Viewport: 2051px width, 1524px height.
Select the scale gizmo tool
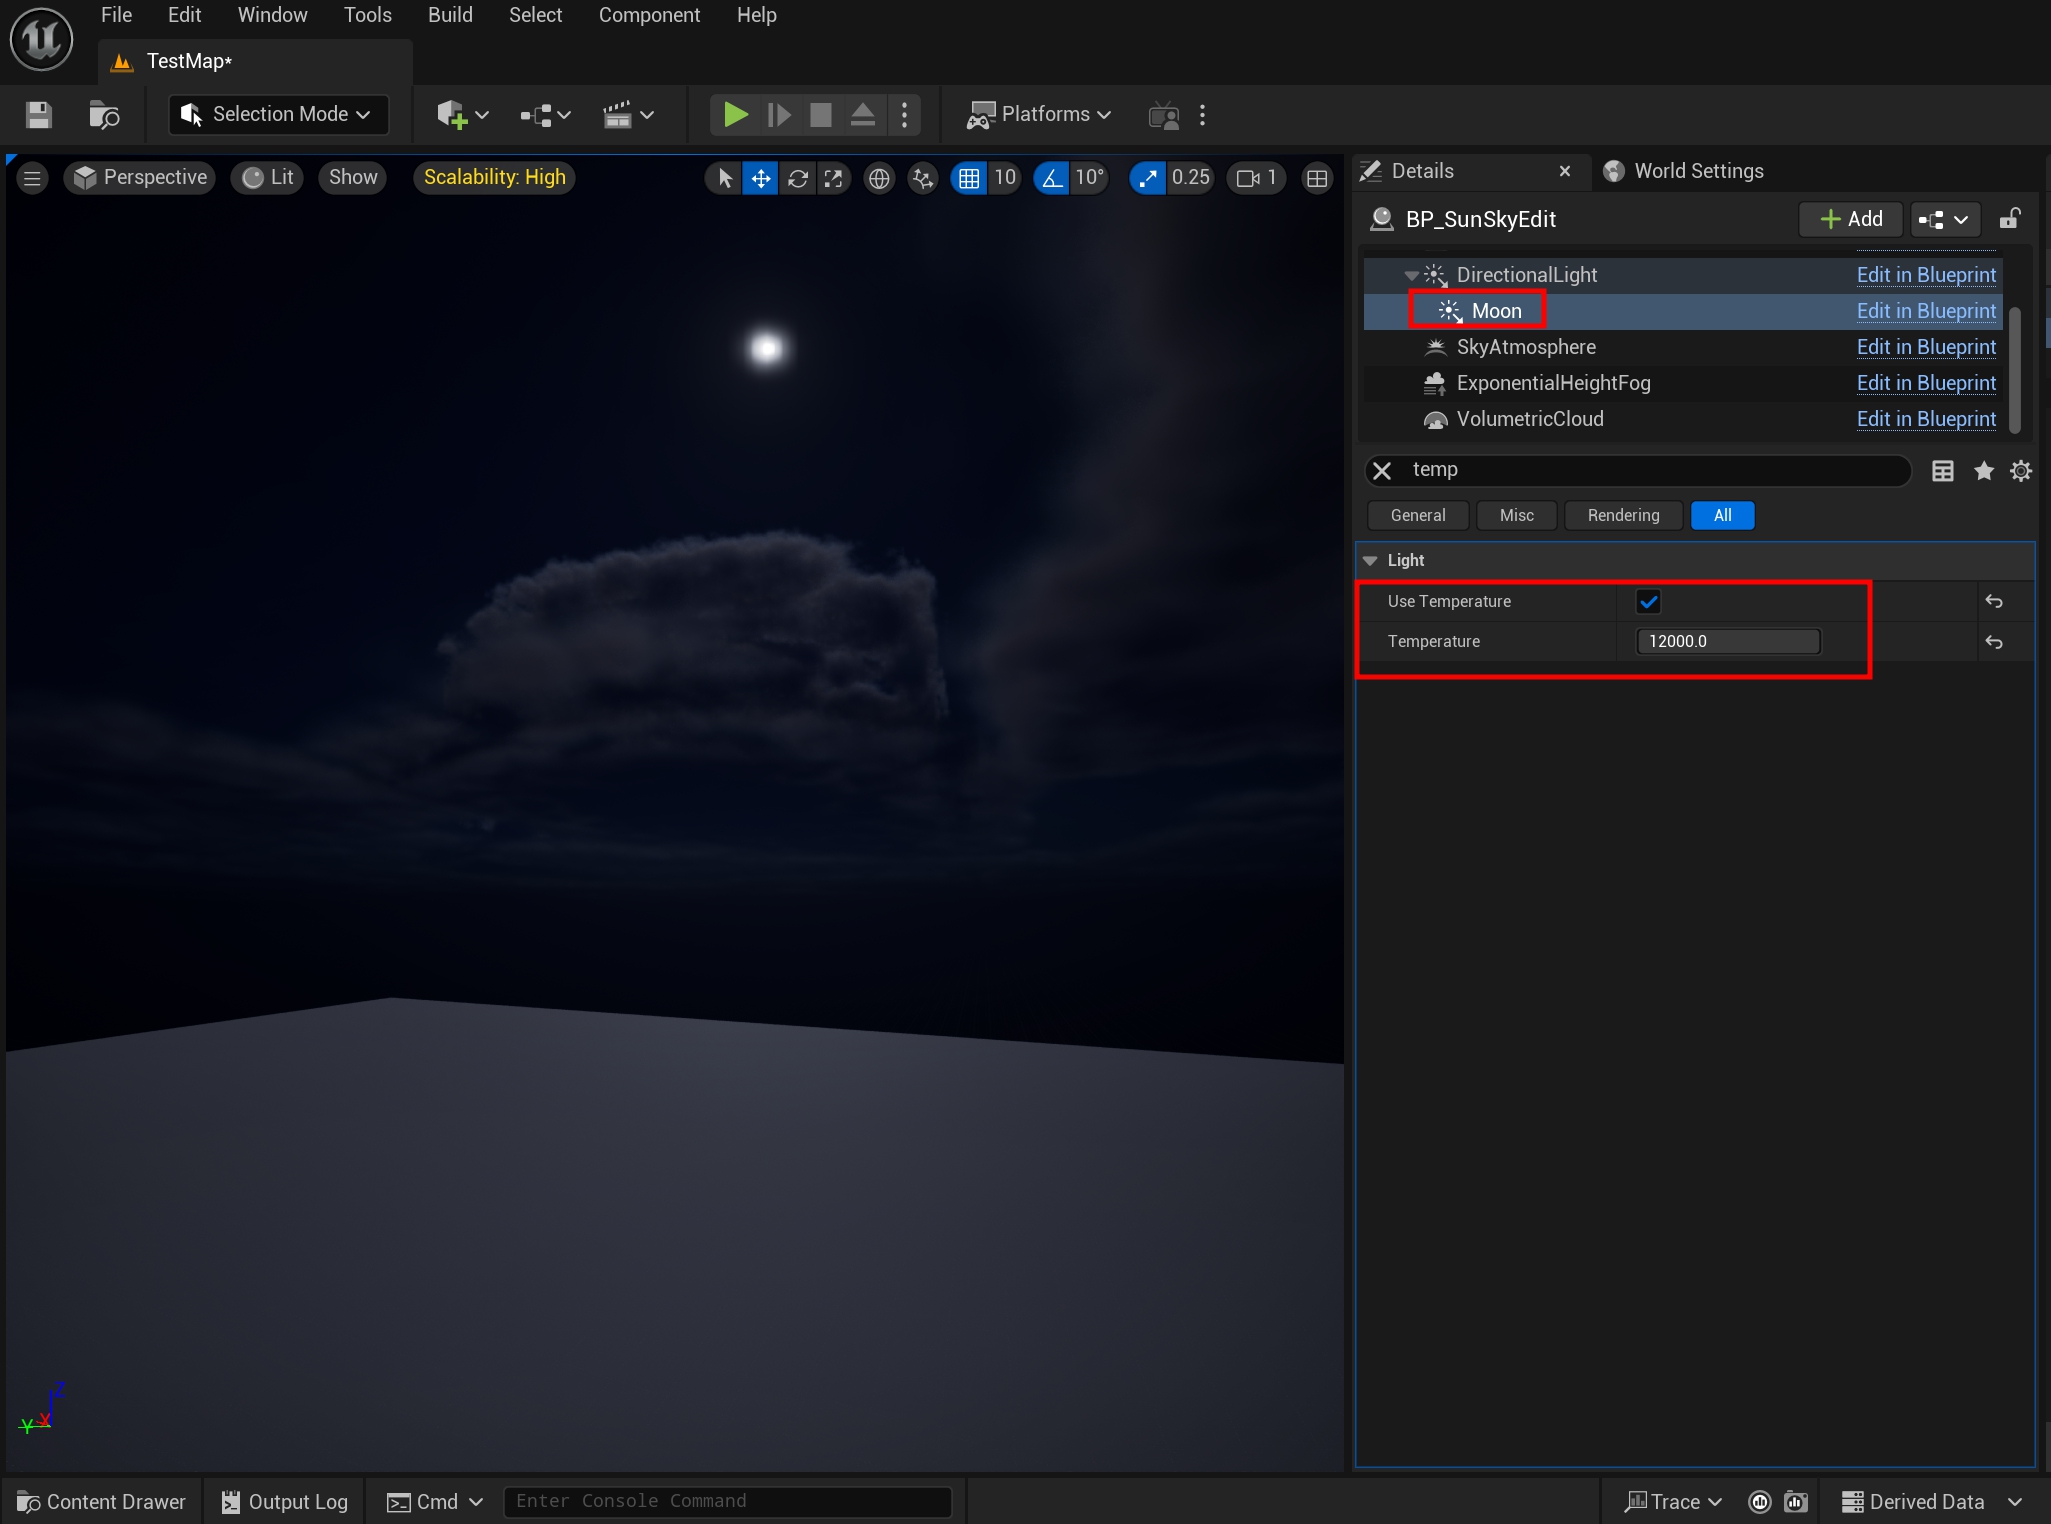[833, 178]
